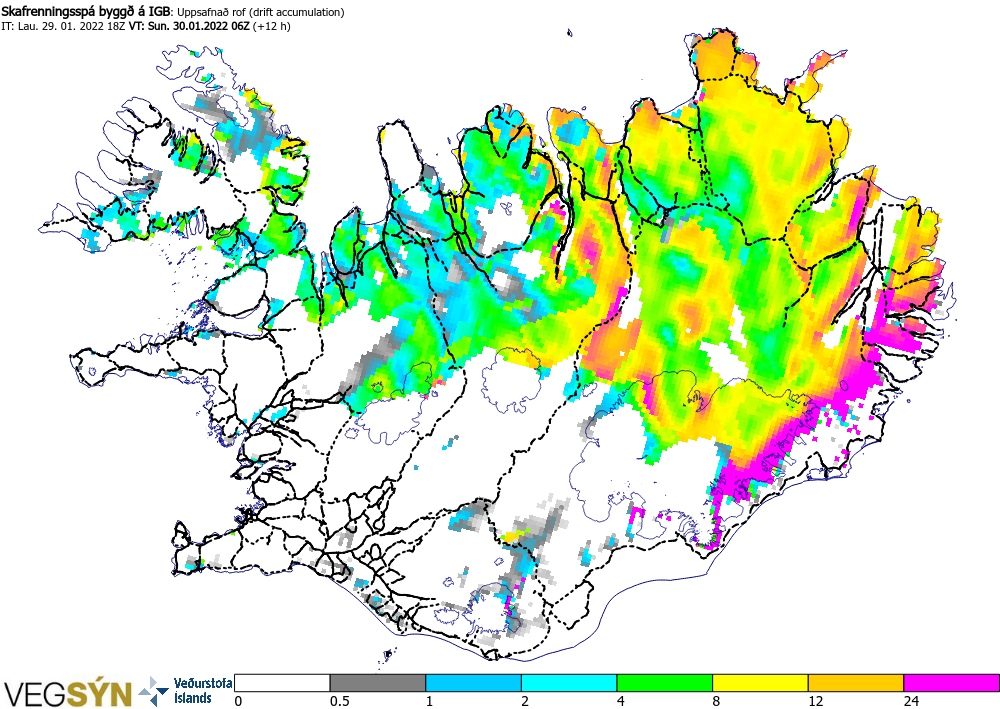Click the VEGSÝN logo

pos(66,693)
